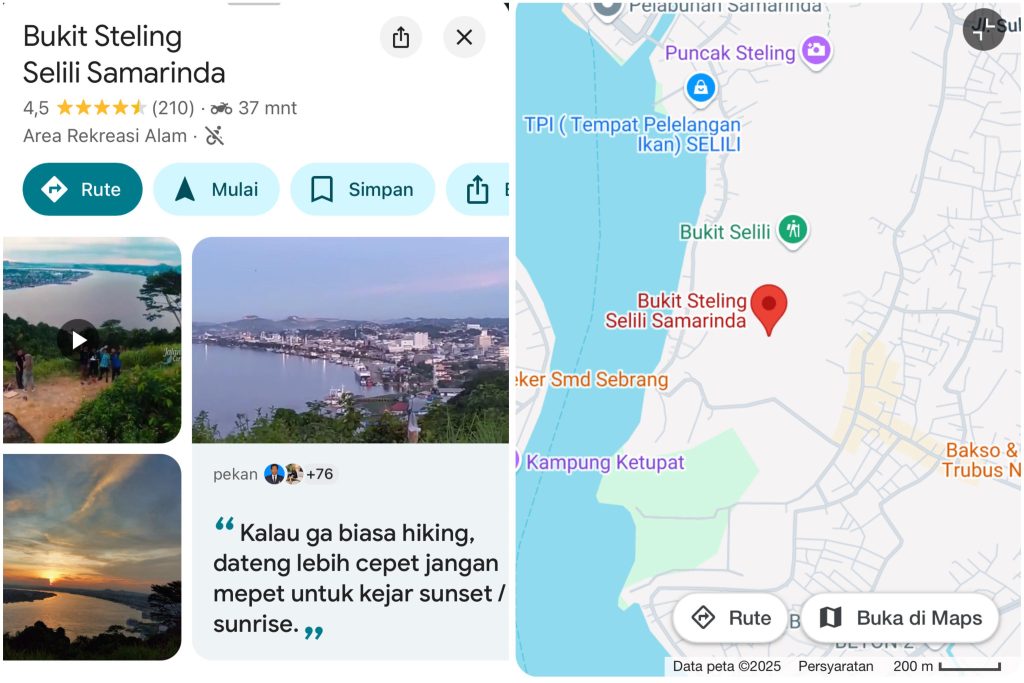Open the sunset river photo

pyautogui.click(x=92, y=557)
